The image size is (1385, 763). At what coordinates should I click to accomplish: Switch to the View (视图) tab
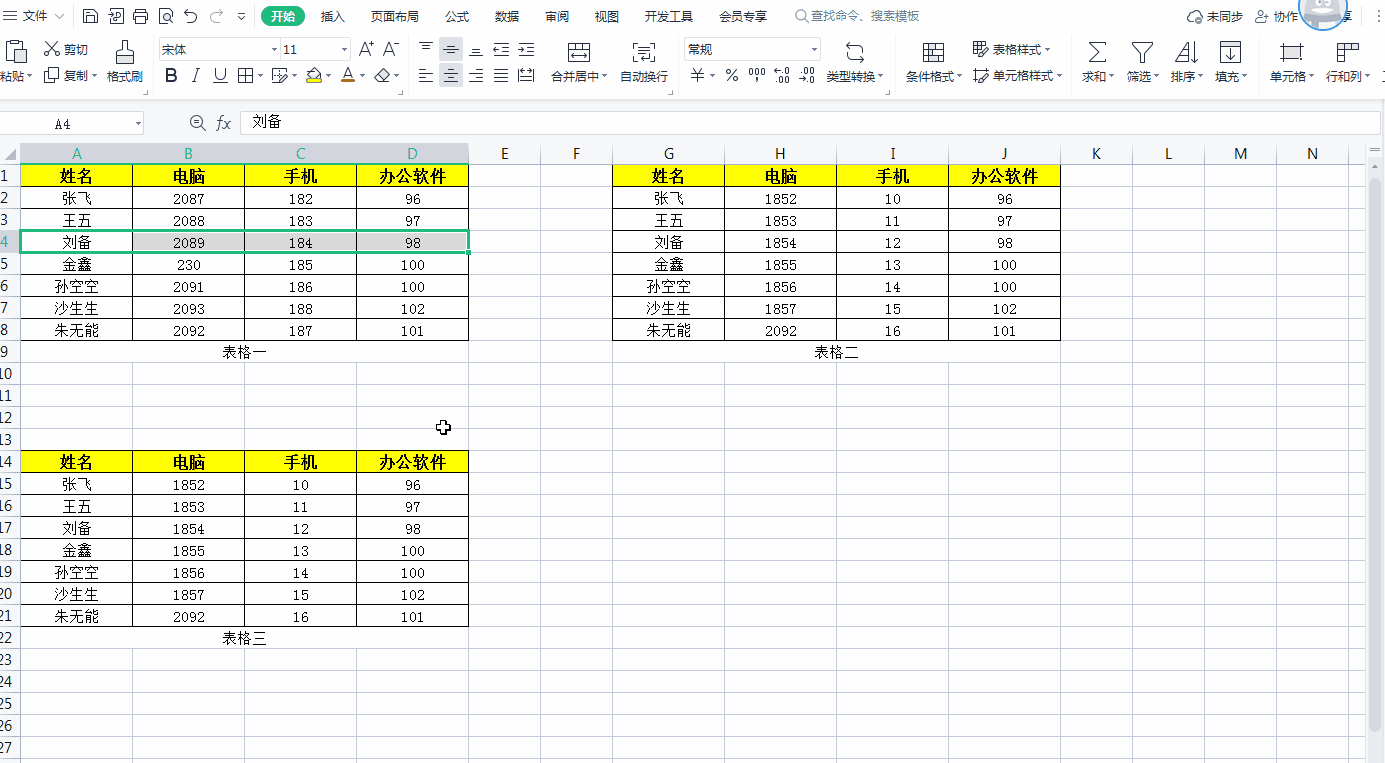[x=606, y=16]
